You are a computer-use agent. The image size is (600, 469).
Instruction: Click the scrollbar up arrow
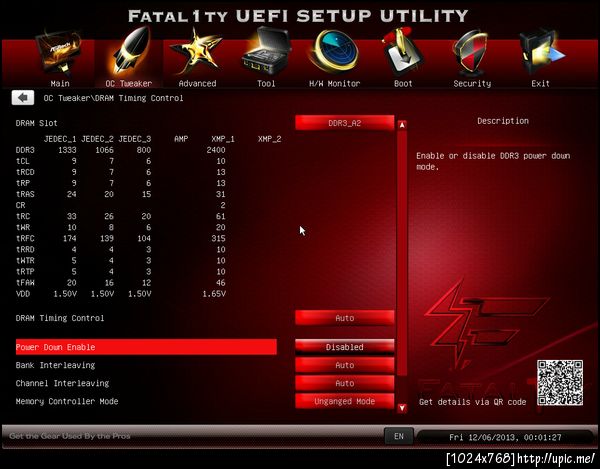coord(402,125)
